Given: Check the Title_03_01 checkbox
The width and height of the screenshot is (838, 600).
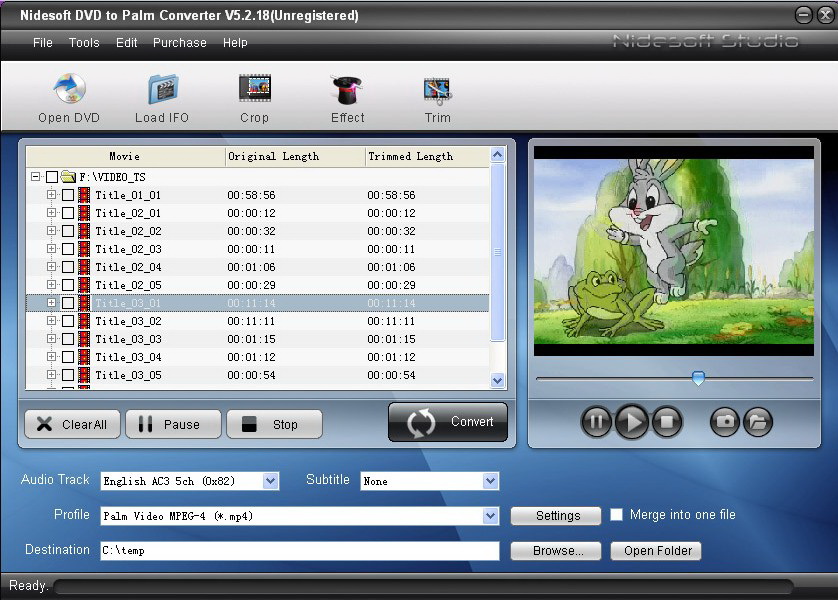Looking at the screenshot, I should [68, 303].
